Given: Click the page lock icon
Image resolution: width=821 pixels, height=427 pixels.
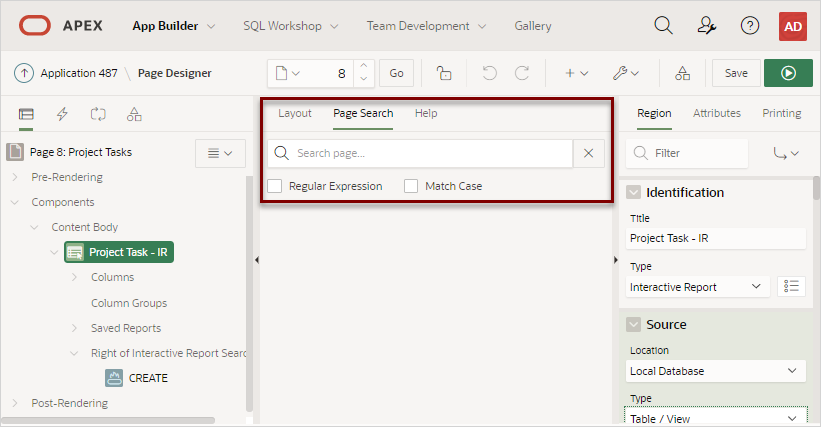Looking at the screenshot, I should click(x=444, y=73).
